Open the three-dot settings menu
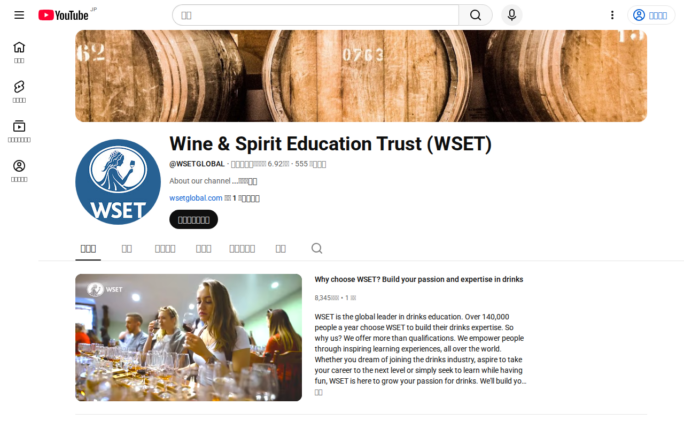Viewport: 684px width, 428px height. [612, 15]
